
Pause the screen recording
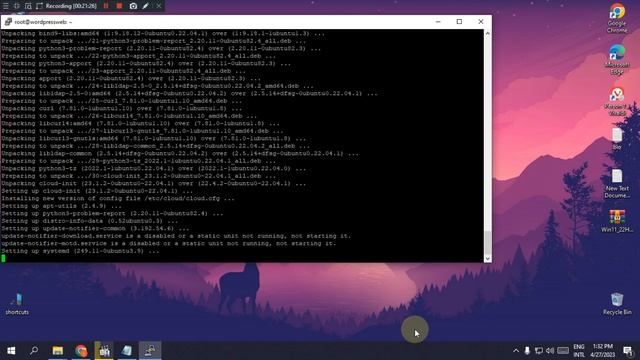106,6
